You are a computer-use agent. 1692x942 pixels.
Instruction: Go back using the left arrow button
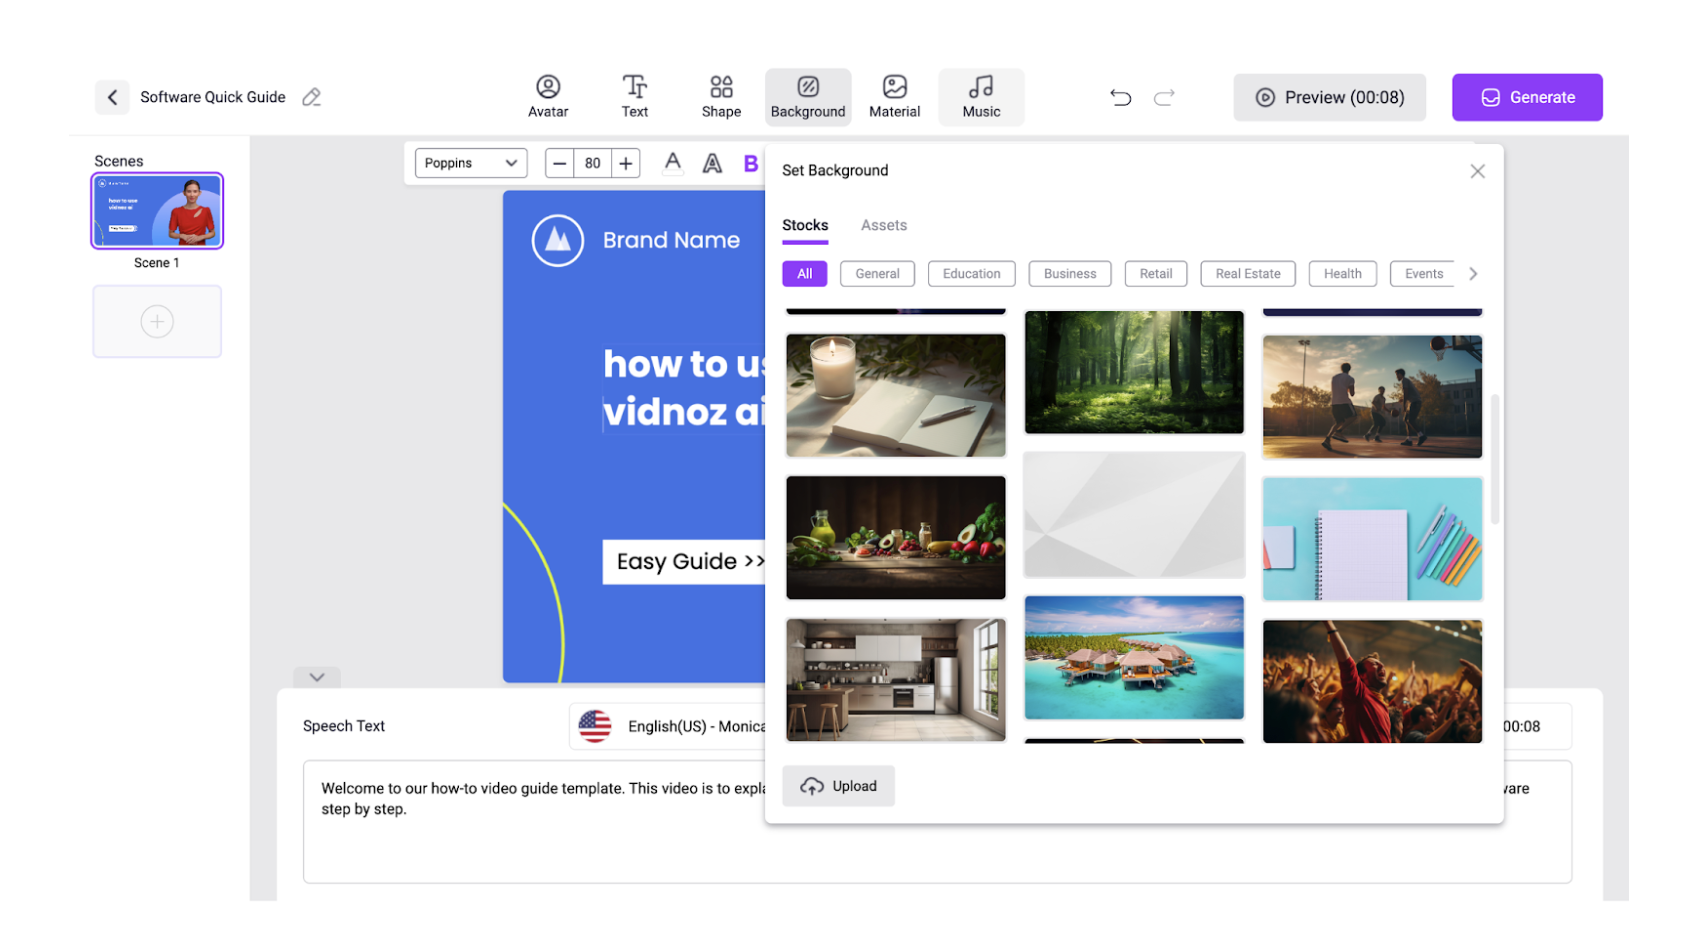pyautogui.click(x=112, y=97)
